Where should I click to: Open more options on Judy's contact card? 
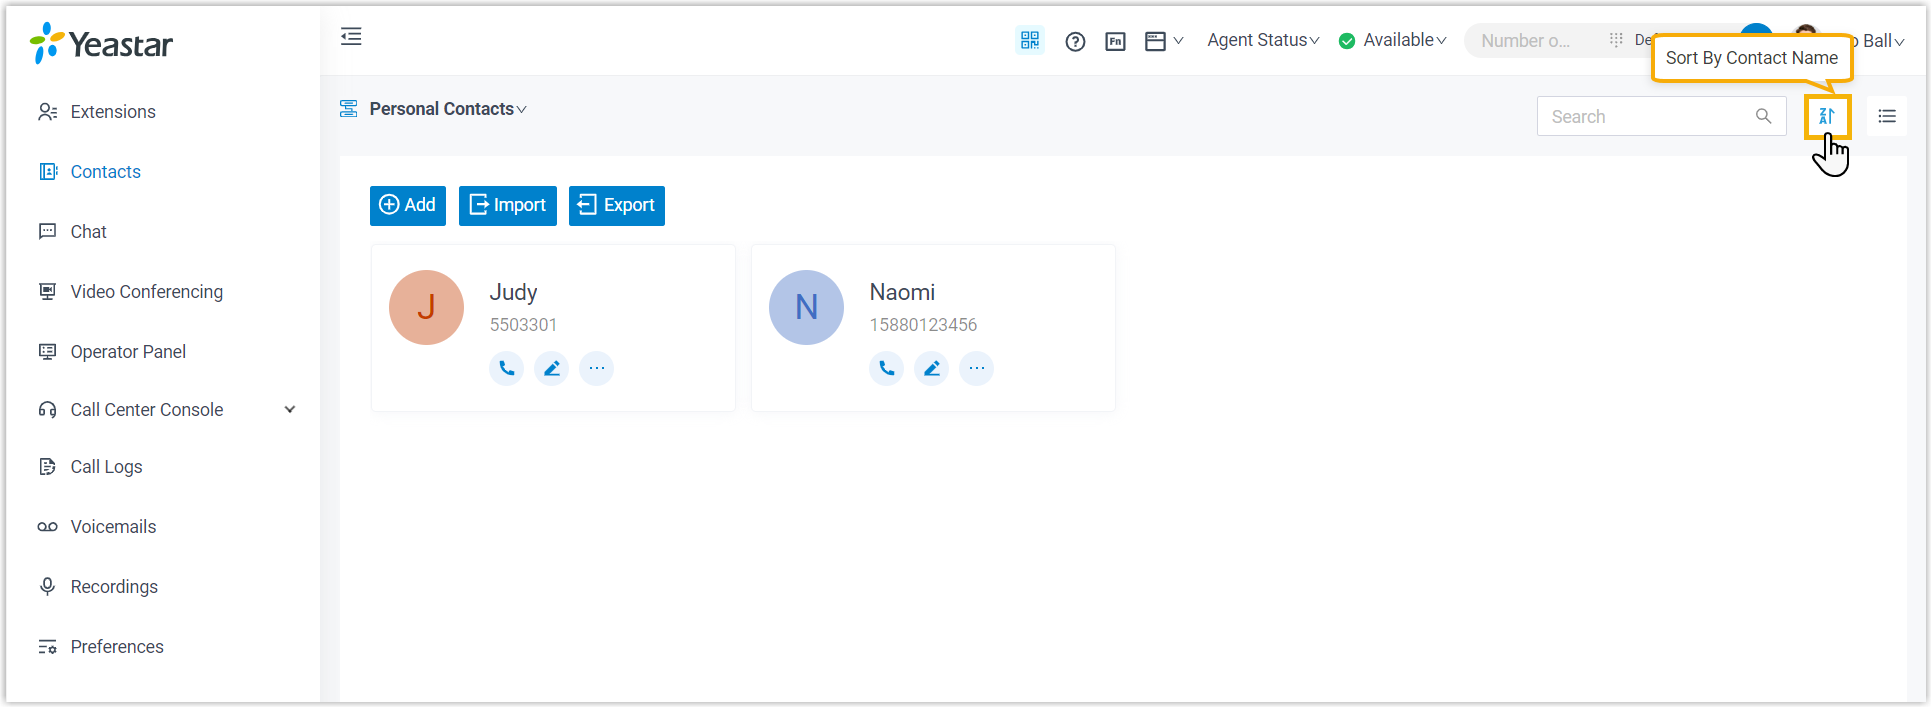pos(597,368)
